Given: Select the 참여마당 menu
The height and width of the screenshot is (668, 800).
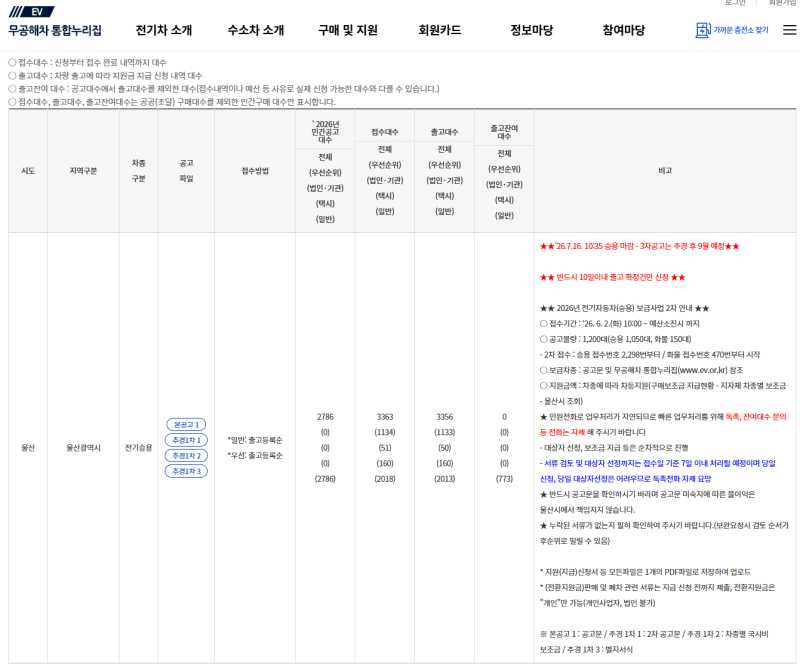Looking at the screenshot, I should [623, 30].
